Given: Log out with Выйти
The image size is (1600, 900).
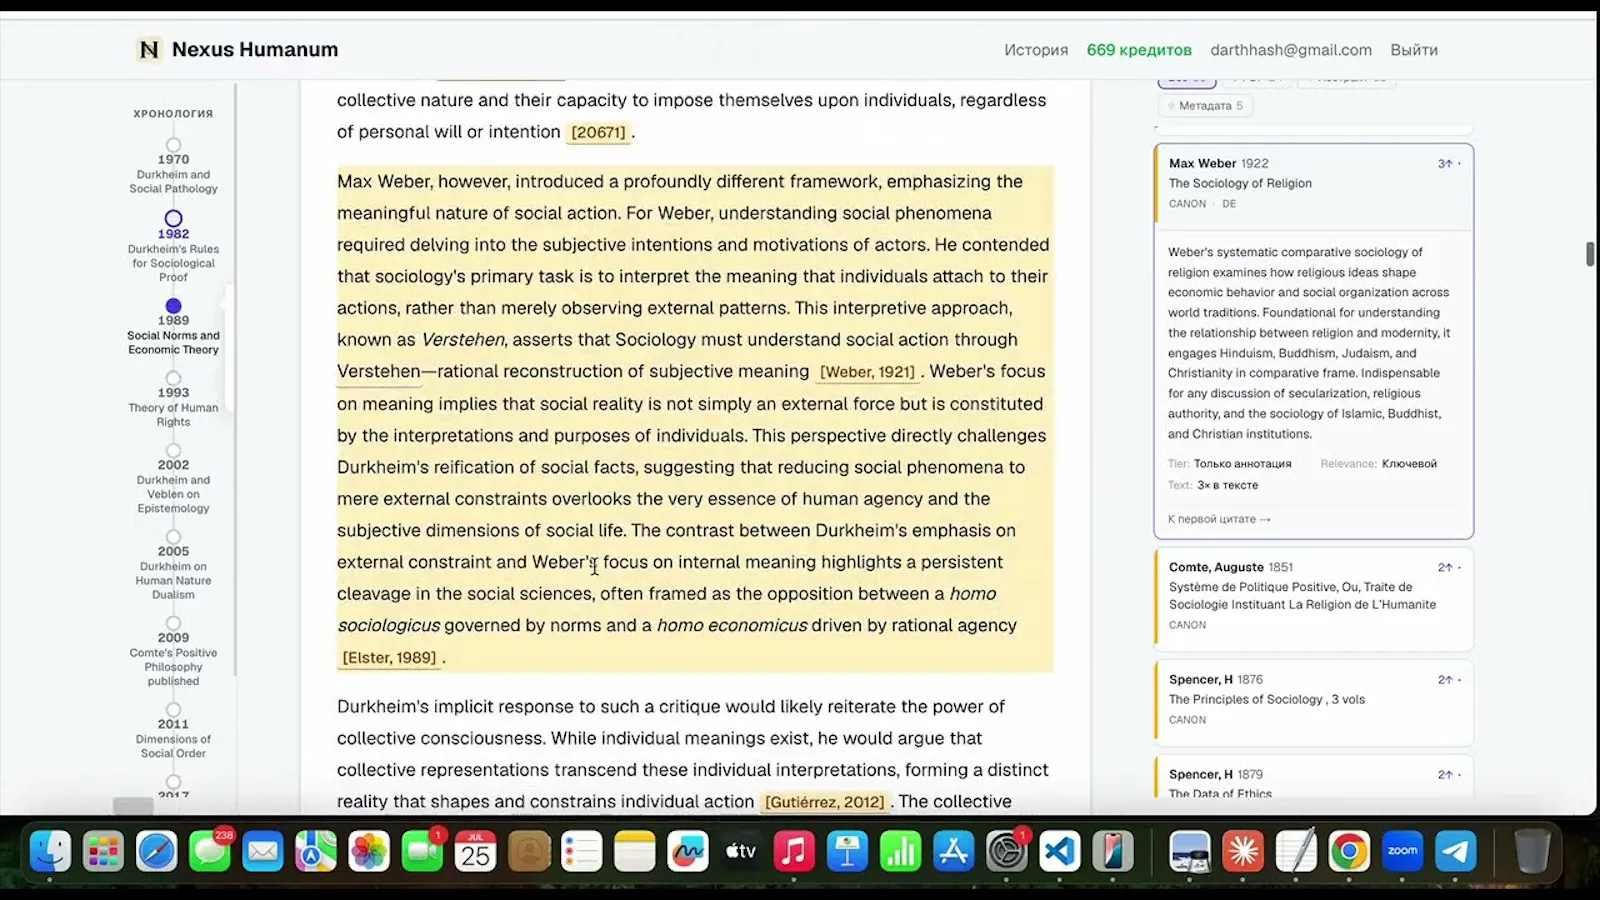Looking at the screenshot, I should click(1414, 50).
